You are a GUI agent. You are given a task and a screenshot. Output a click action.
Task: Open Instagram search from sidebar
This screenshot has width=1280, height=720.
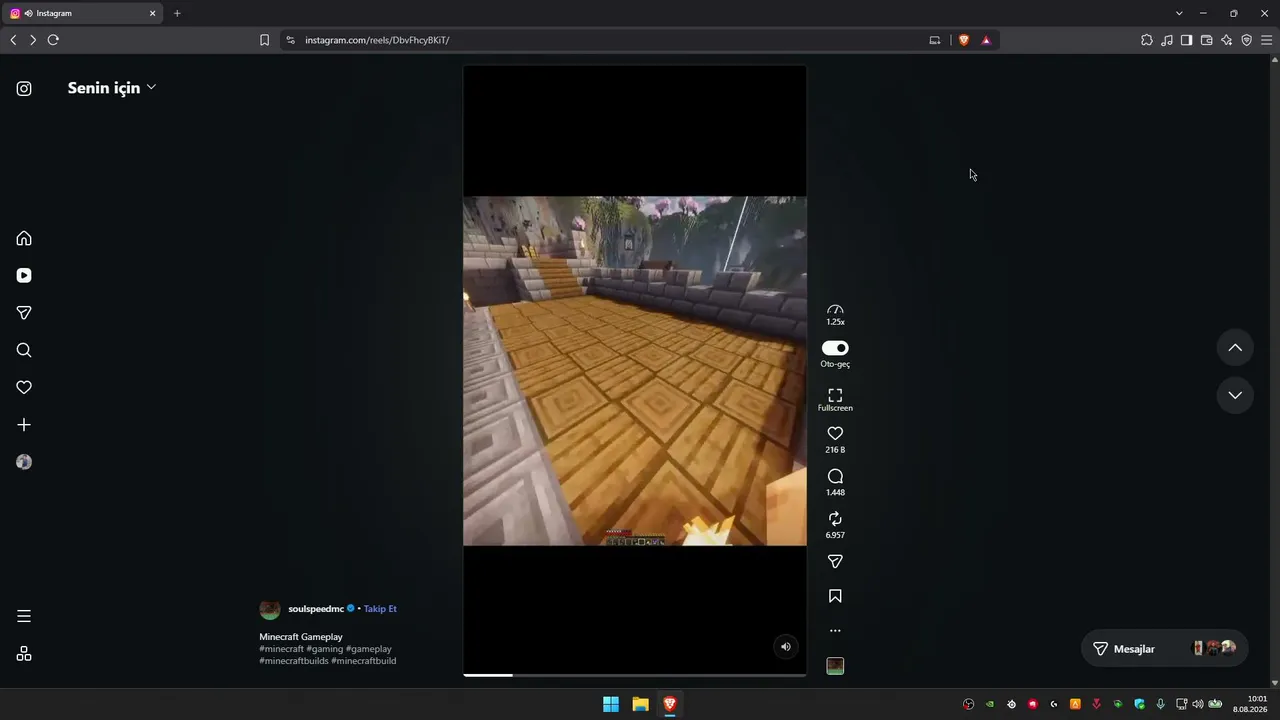[x=24, y=350]
